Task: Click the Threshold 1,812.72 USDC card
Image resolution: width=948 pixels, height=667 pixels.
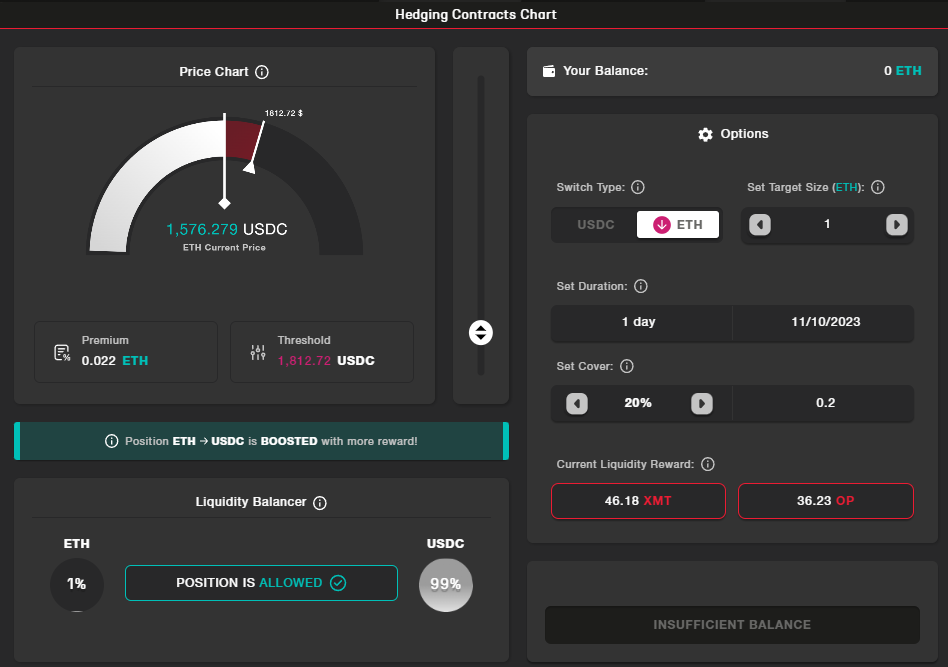Action: [x=322, y=352]
